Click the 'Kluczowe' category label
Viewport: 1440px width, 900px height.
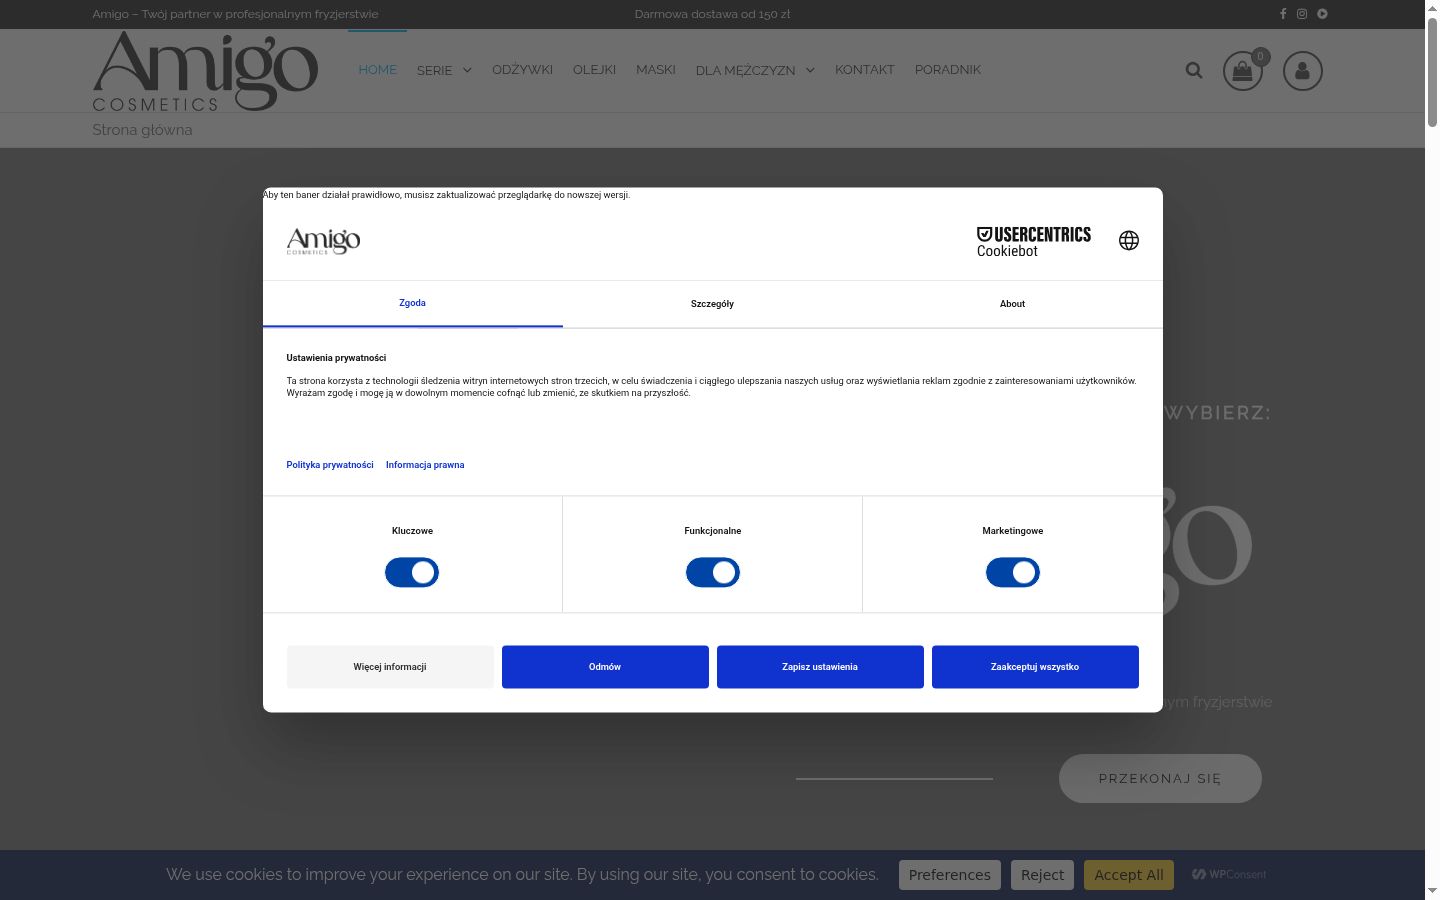[x=412, y=531]
